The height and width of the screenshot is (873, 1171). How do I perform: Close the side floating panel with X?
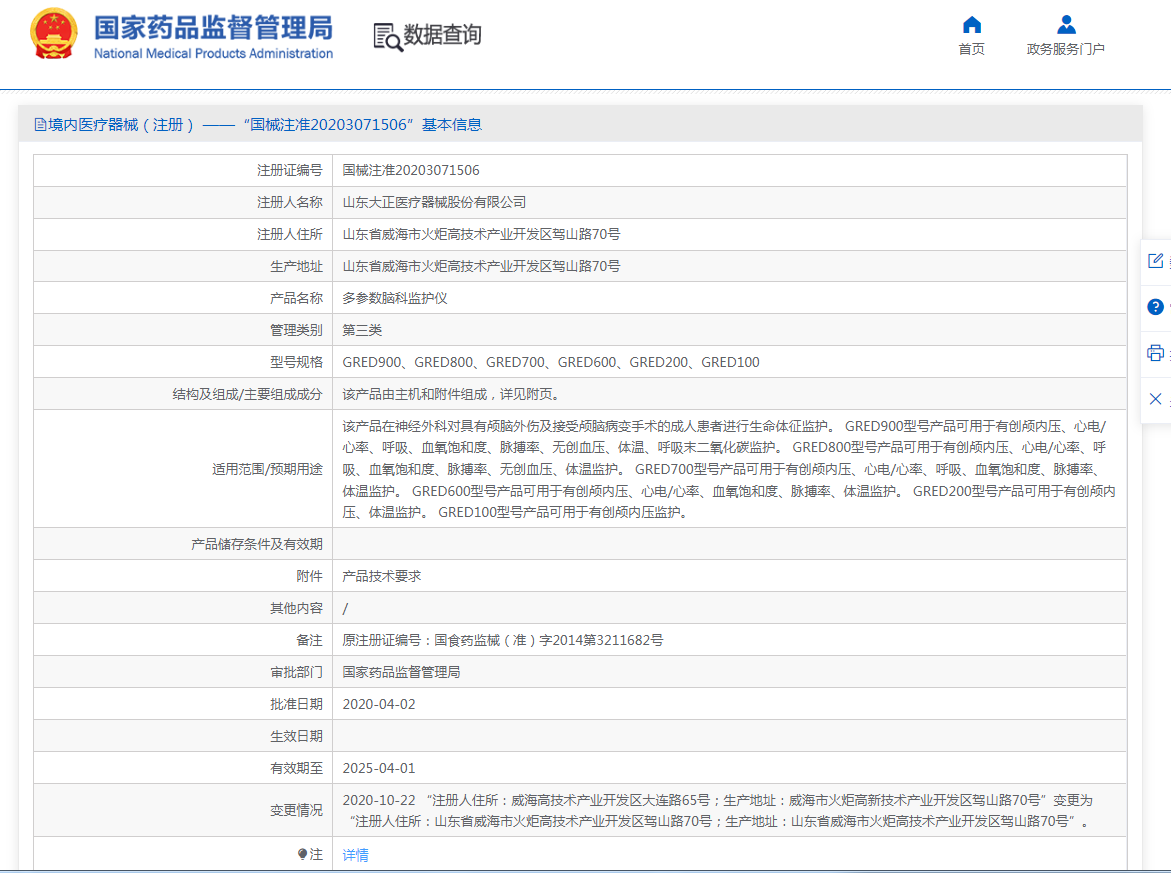pyautogui.click(x=1155, y=399)
